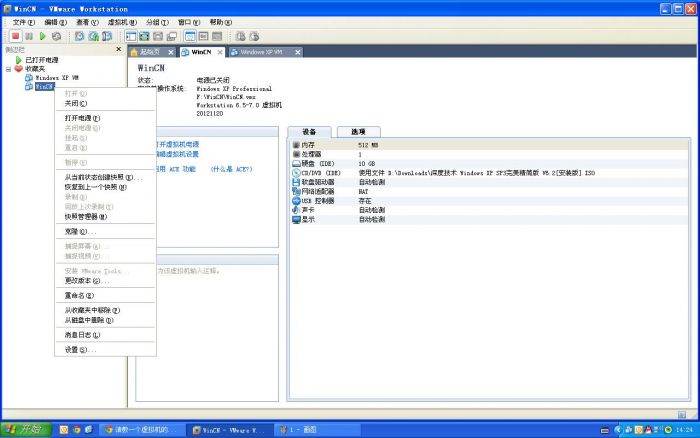Click the Capture Screen toolbar icon
The height and width of the screenshot is (438, 700).
coord(240,36)
